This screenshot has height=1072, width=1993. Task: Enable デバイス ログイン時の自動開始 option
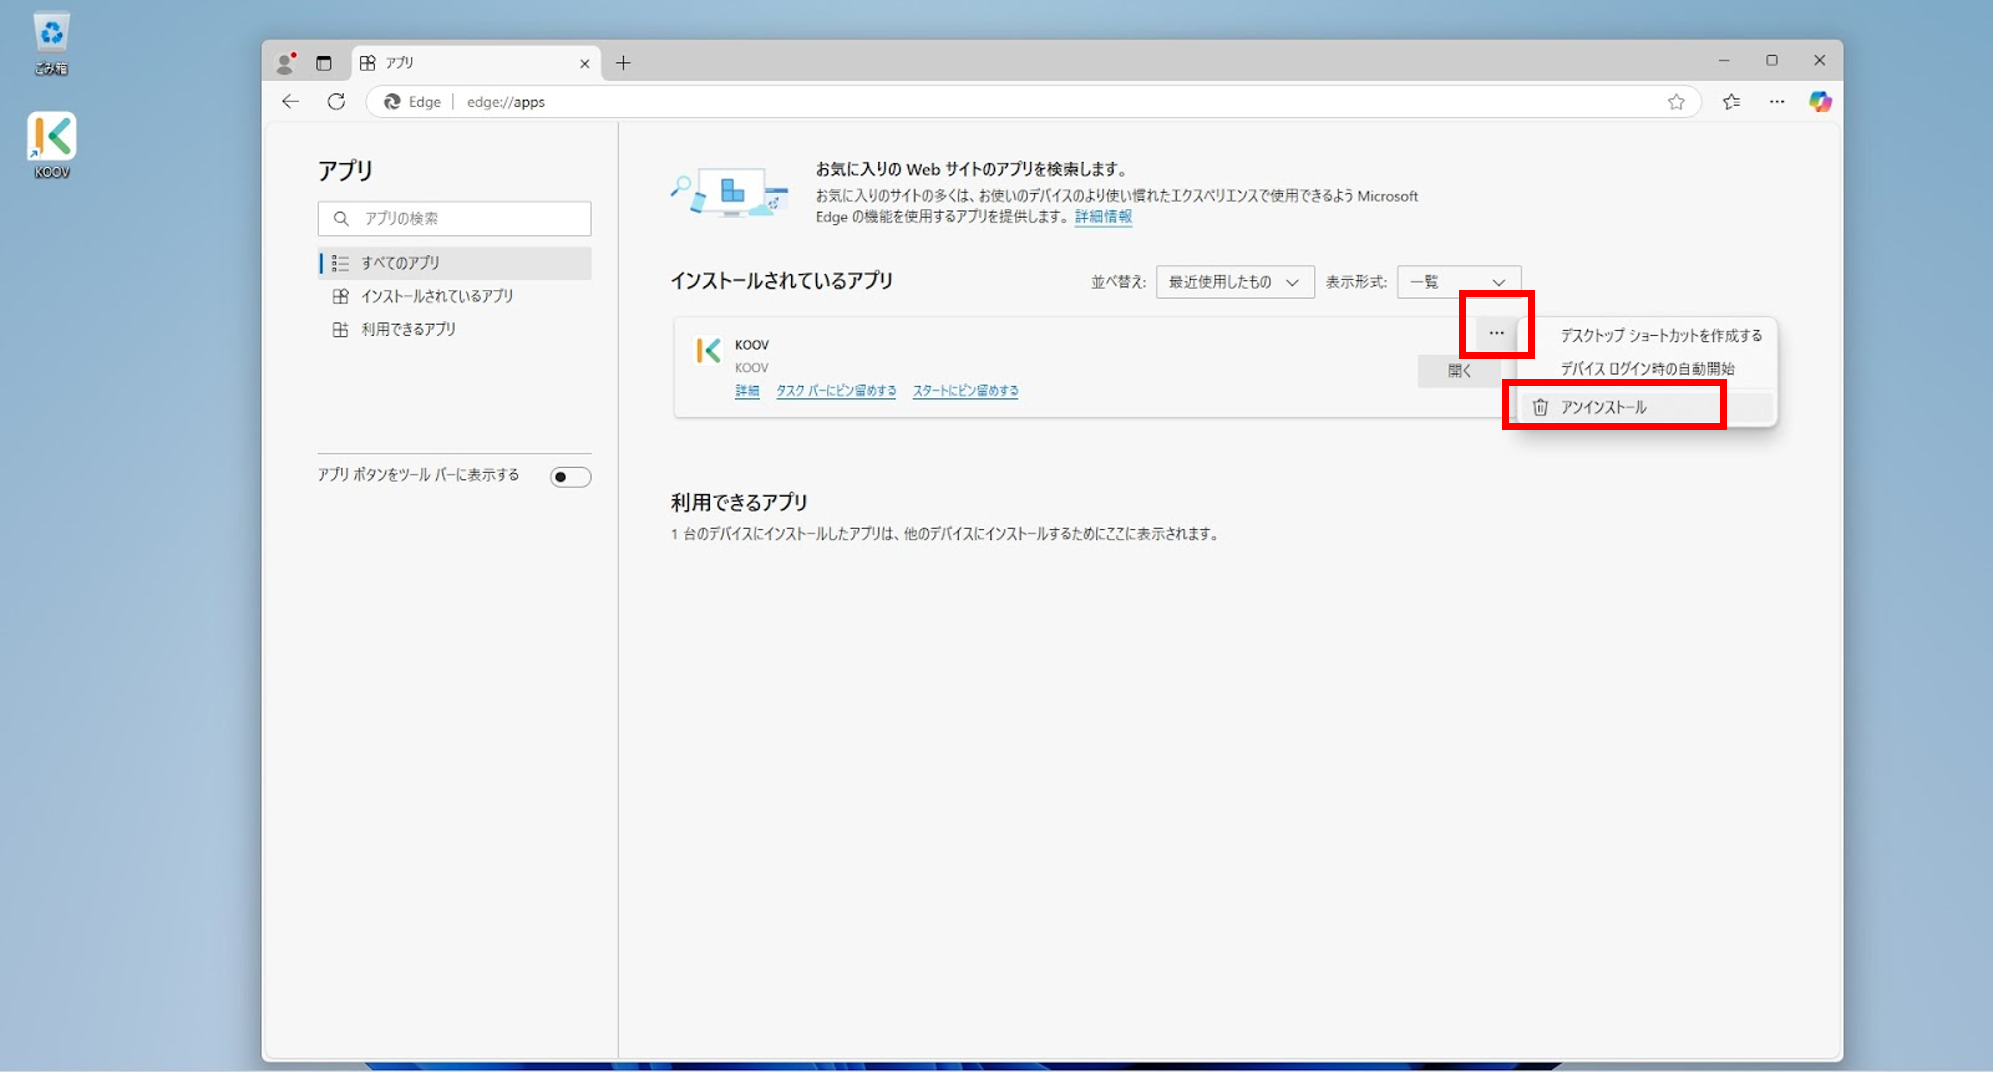pos(1648,369)
